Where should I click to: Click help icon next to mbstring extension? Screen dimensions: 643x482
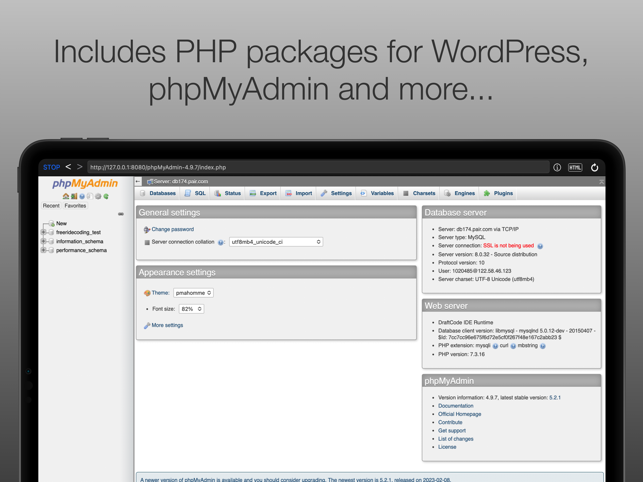pos(543,346)
